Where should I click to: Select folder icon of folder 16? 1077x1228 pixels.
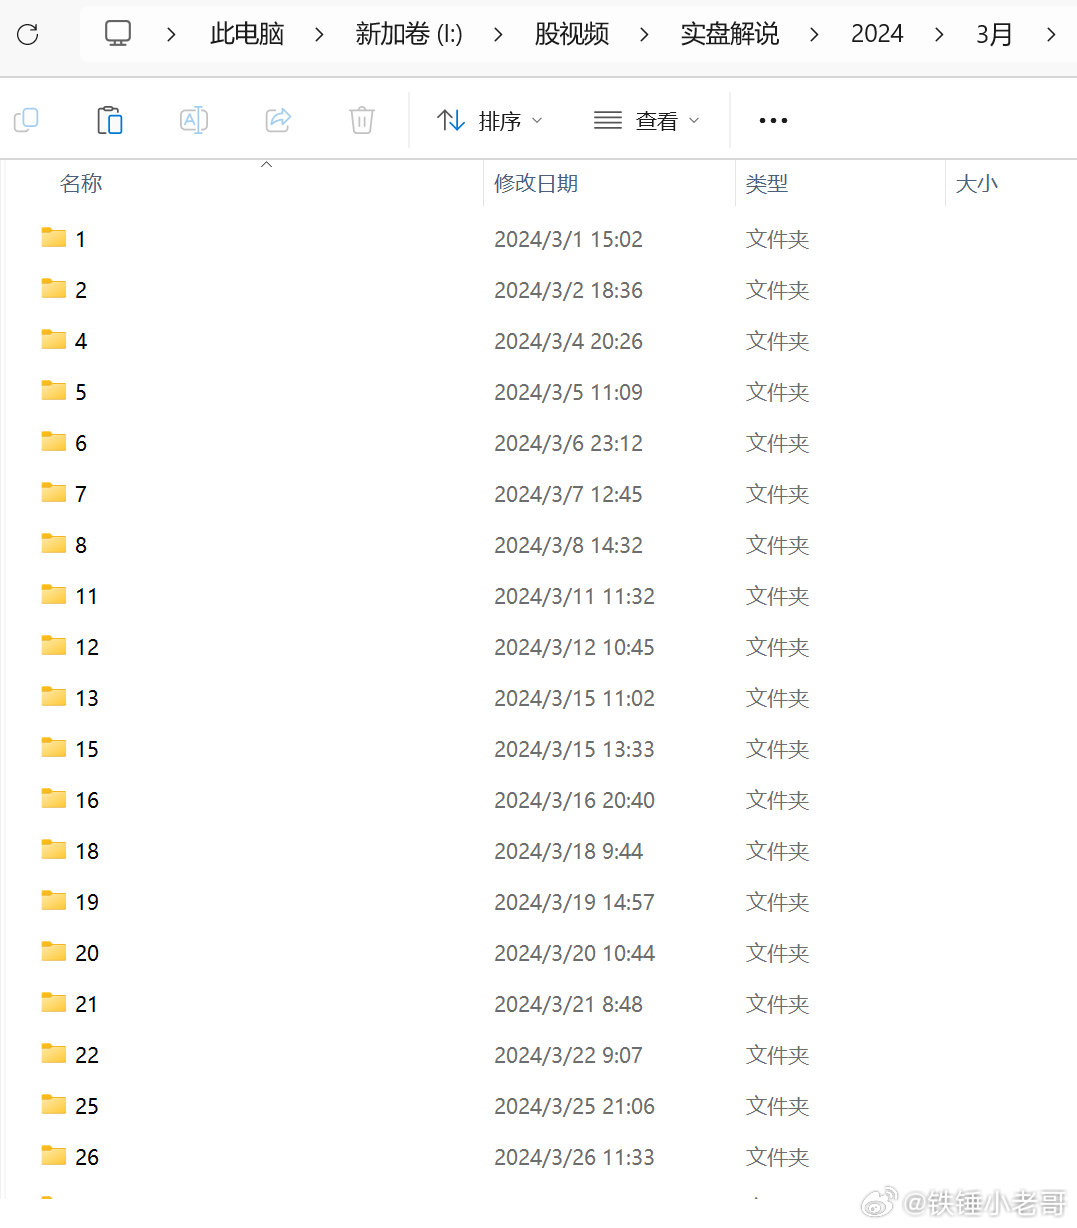click(x=54, y=798)
